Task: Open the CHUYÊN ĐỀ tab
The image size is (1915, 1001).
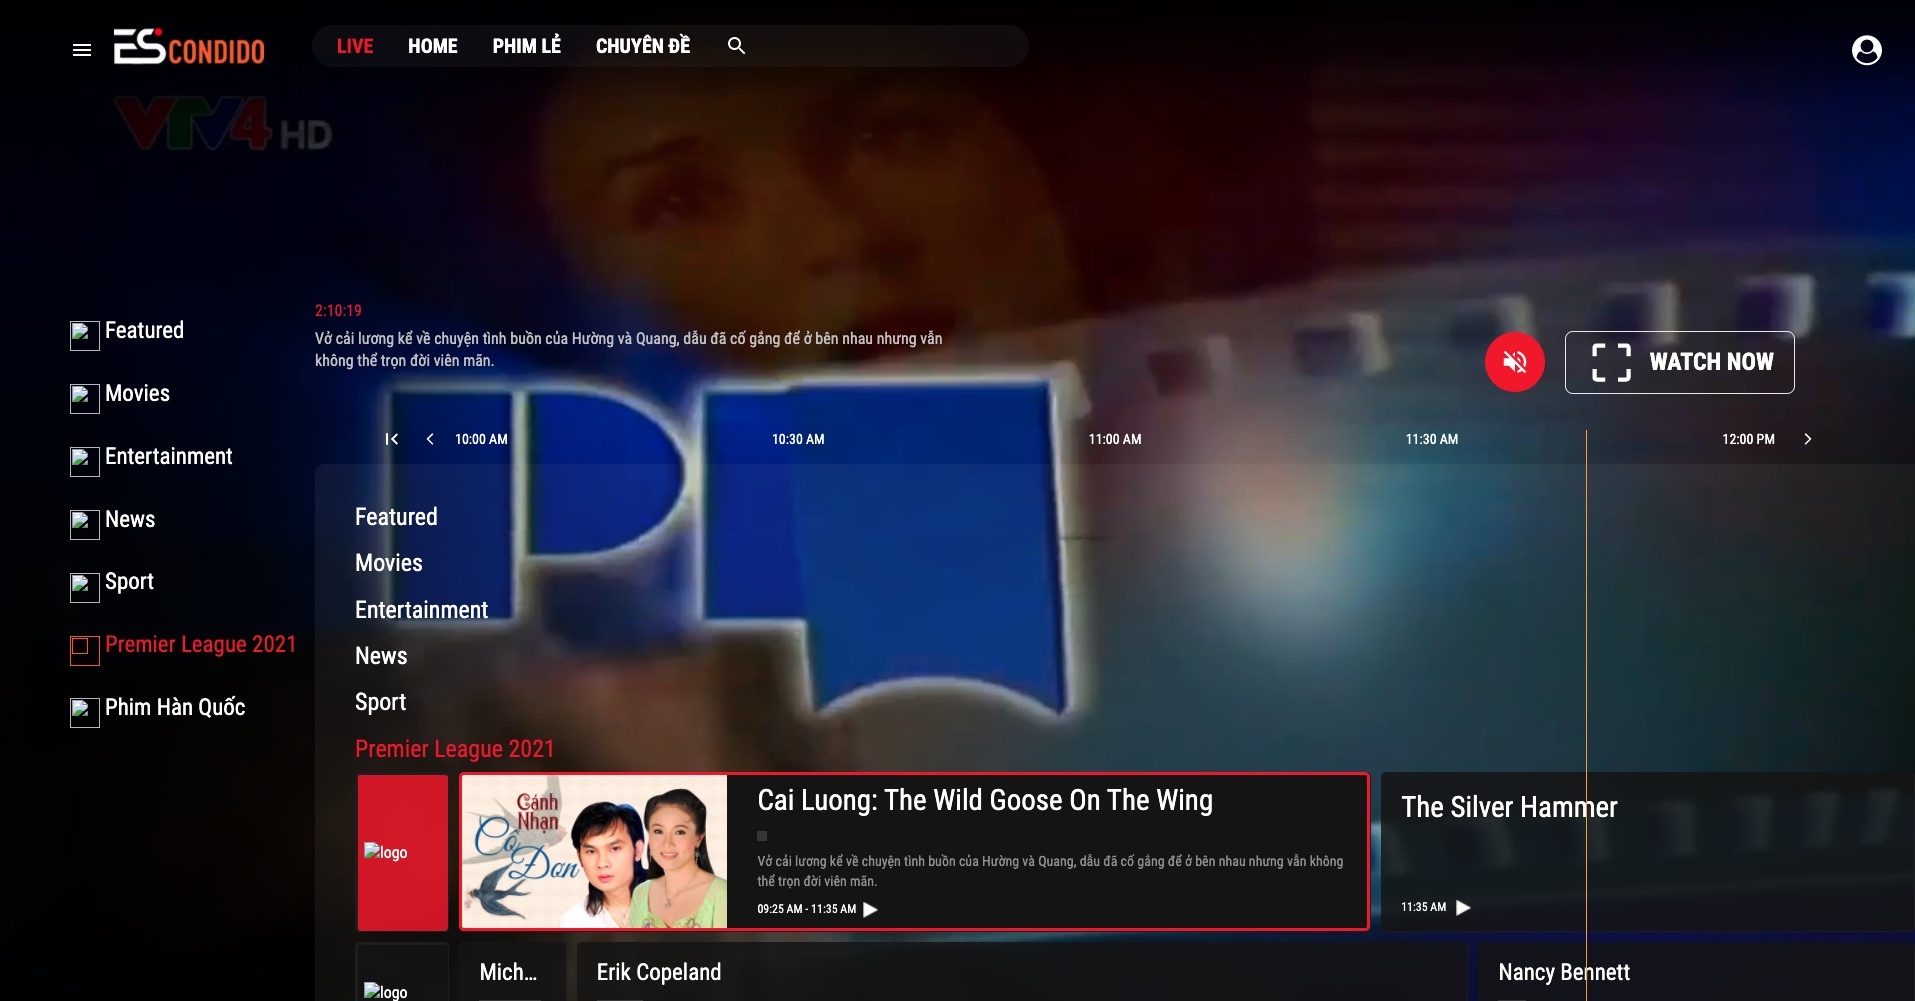Action: 643,46
